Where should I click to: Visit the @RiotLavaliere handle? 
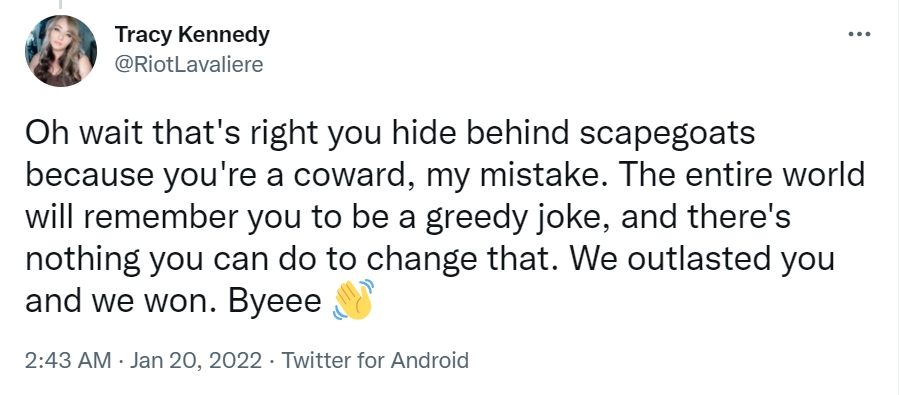(x=189, y=64)
